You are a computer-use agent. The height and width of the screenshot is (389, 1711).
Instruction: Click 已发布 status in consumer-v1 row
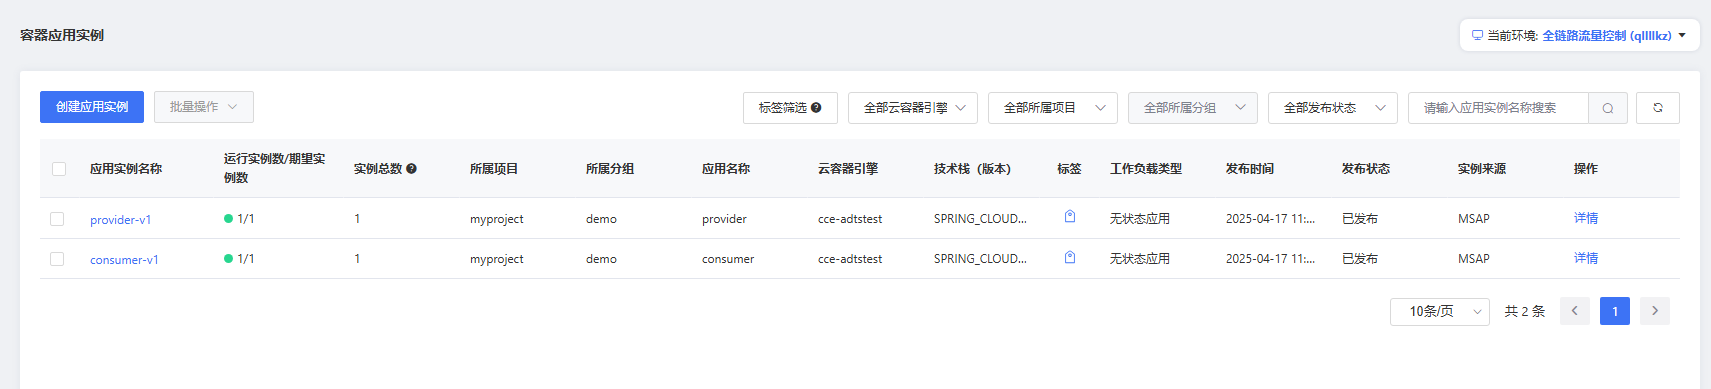coord(1360,258)
